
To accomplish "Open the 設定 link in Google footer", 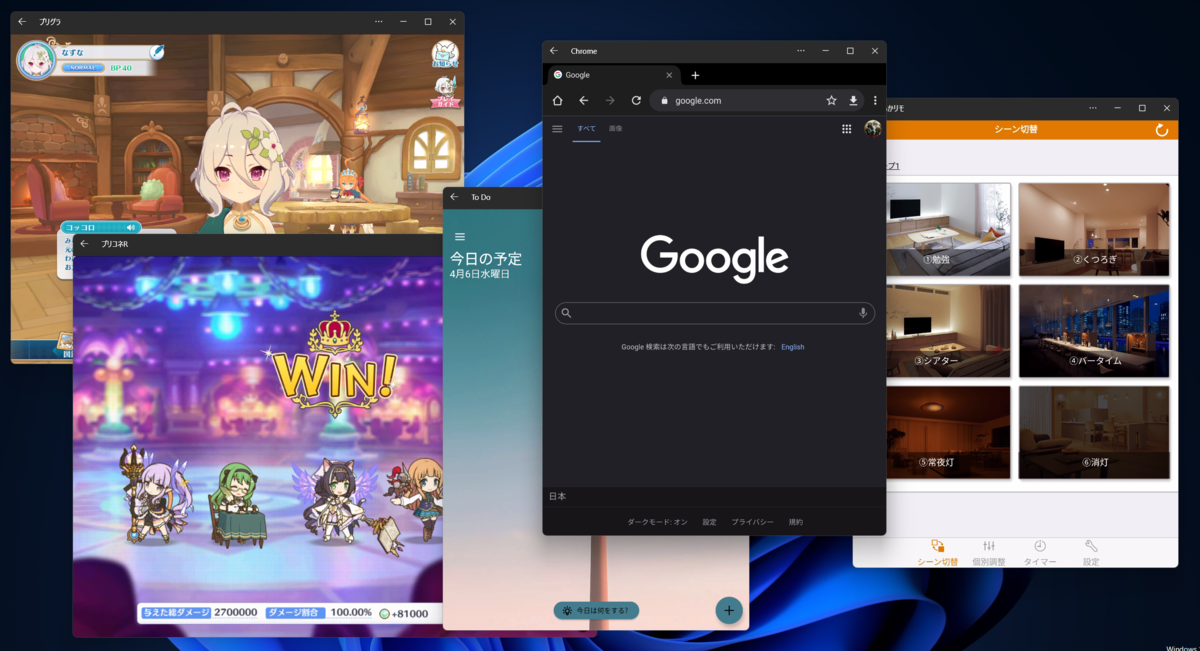I will click(x=709, y=522).
